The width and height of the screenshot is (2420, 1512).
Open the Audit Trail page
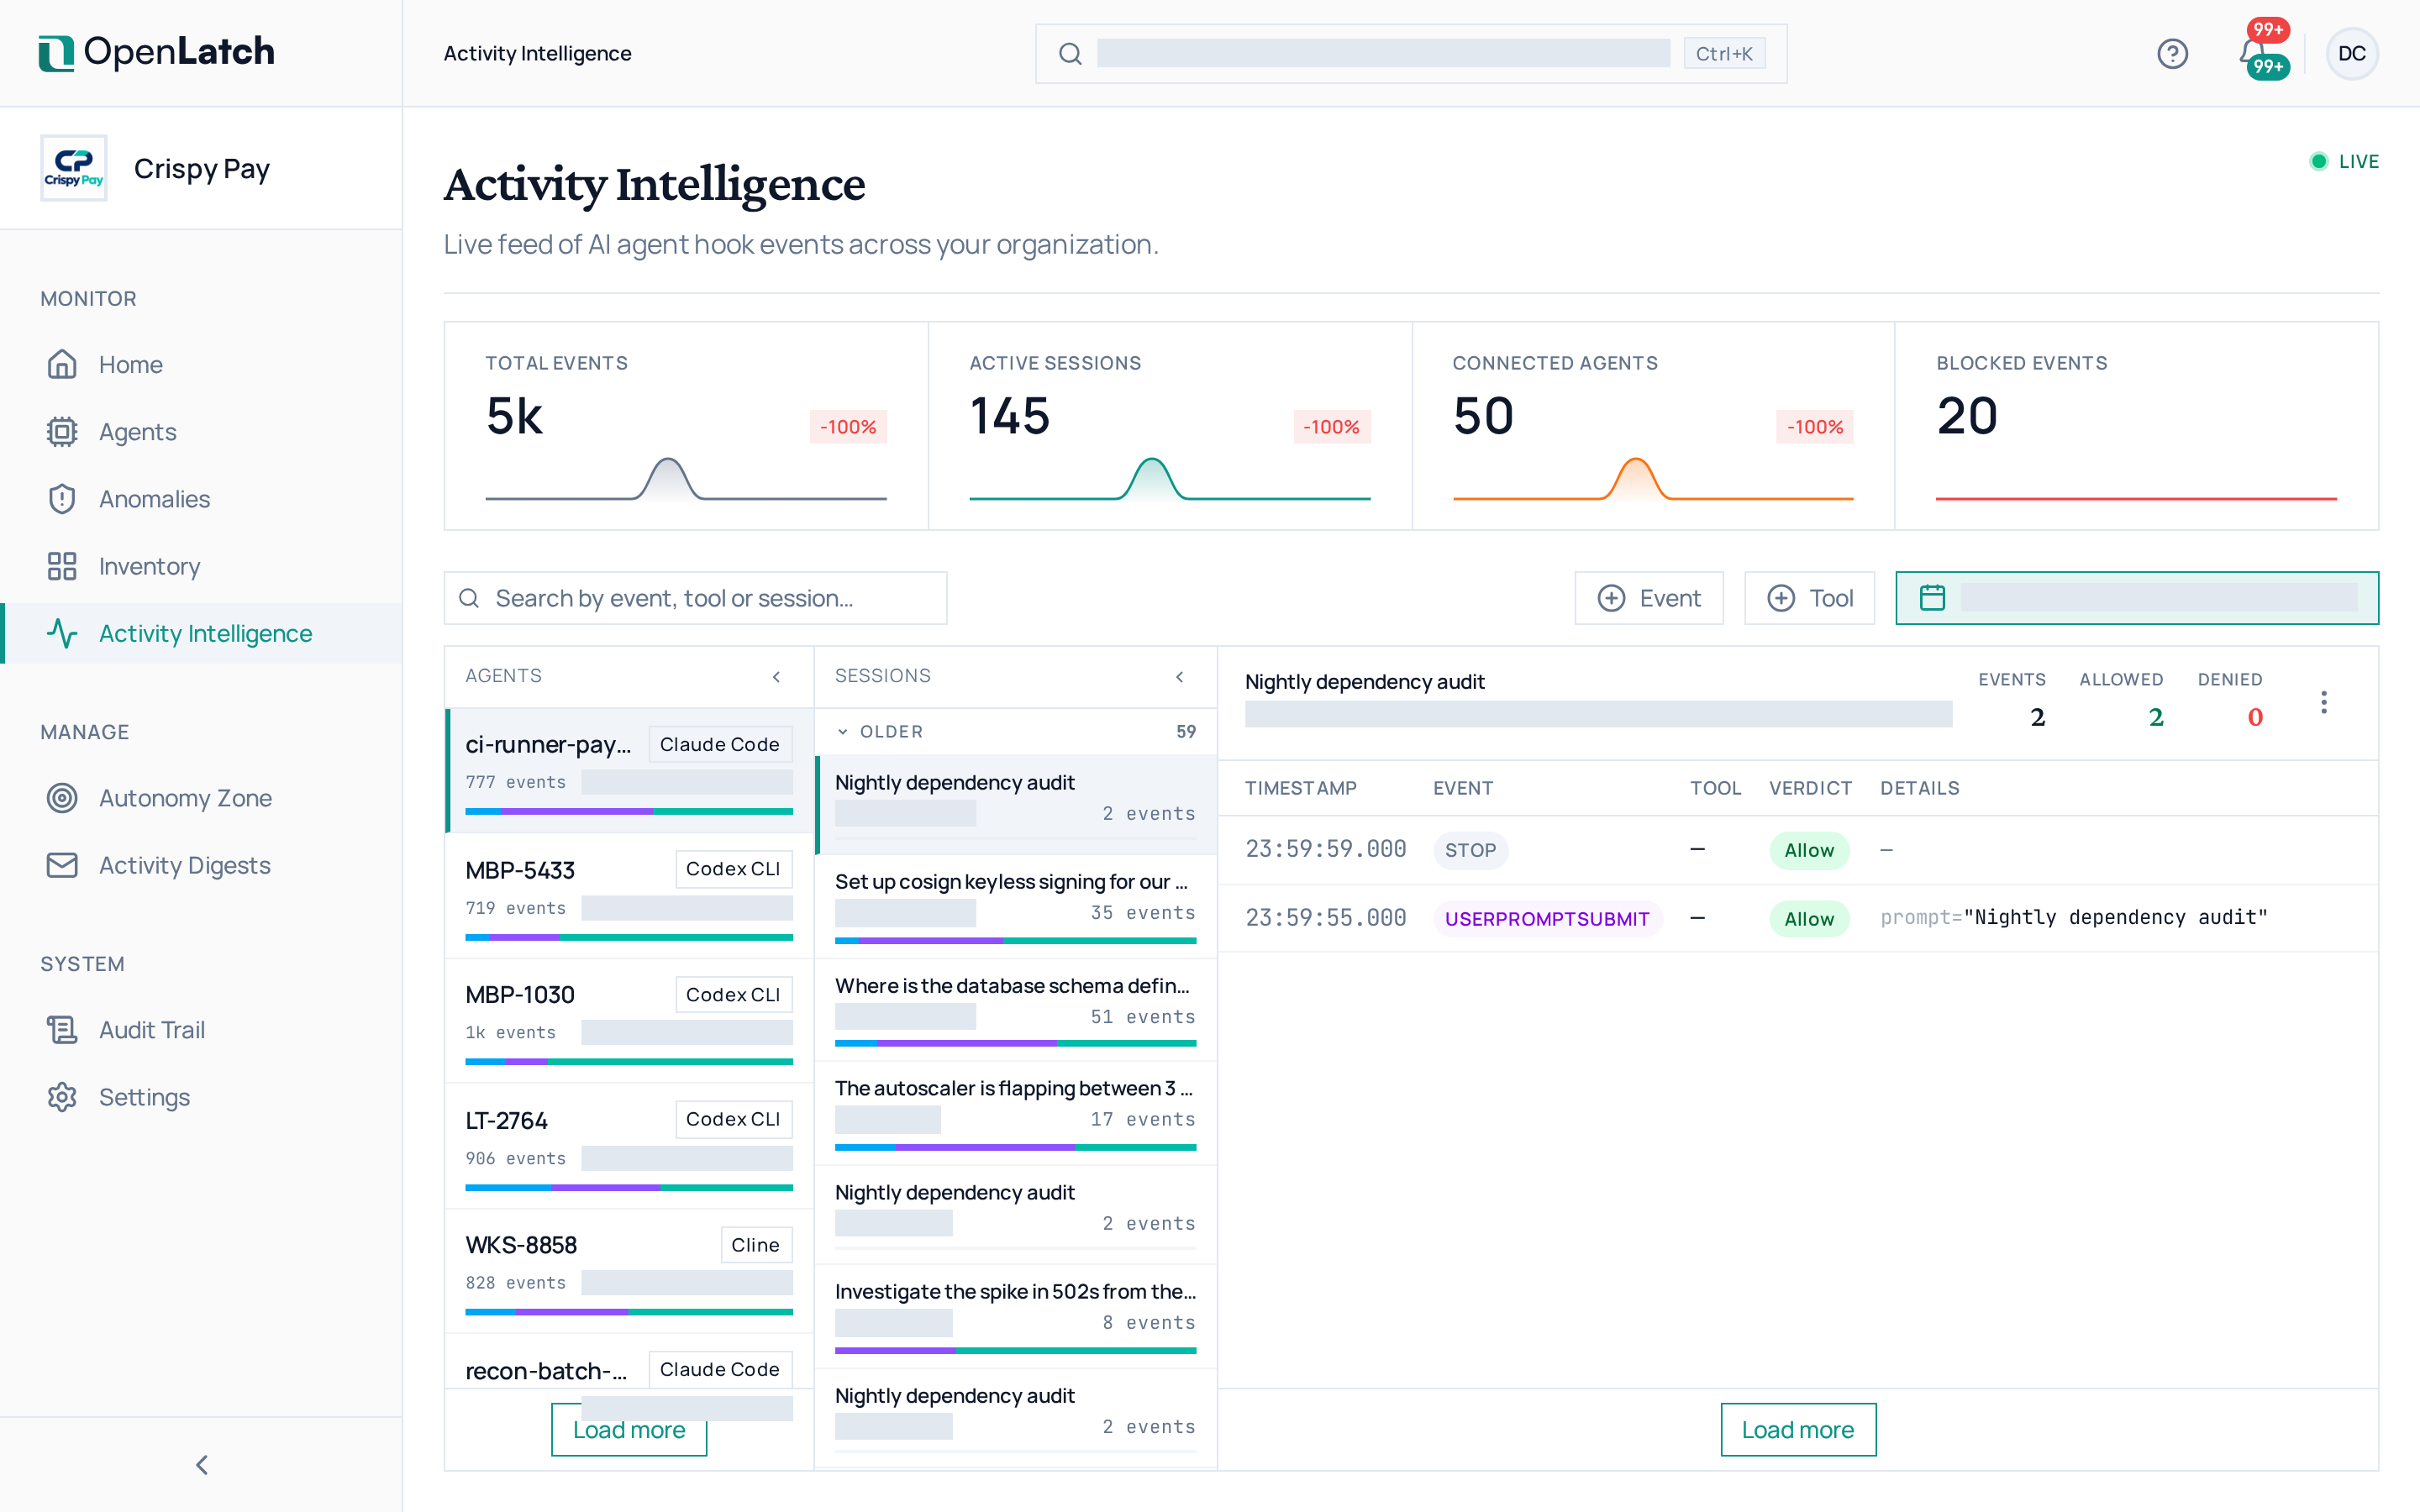point(201,1030)
